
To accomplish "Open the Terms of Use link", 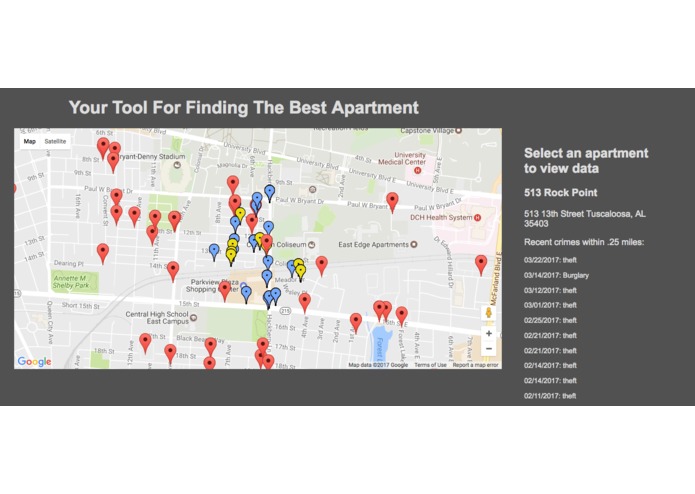I will click(x=430, y=365).
